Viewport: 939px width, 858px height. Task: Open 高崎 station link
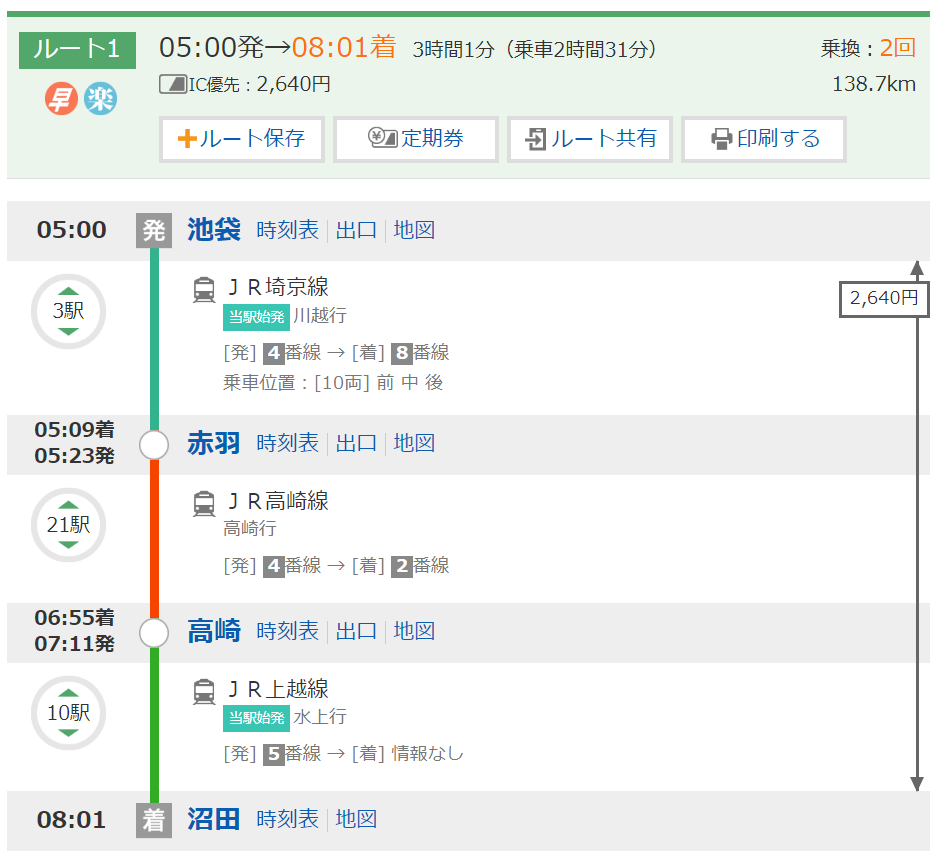tap(214, 632)
